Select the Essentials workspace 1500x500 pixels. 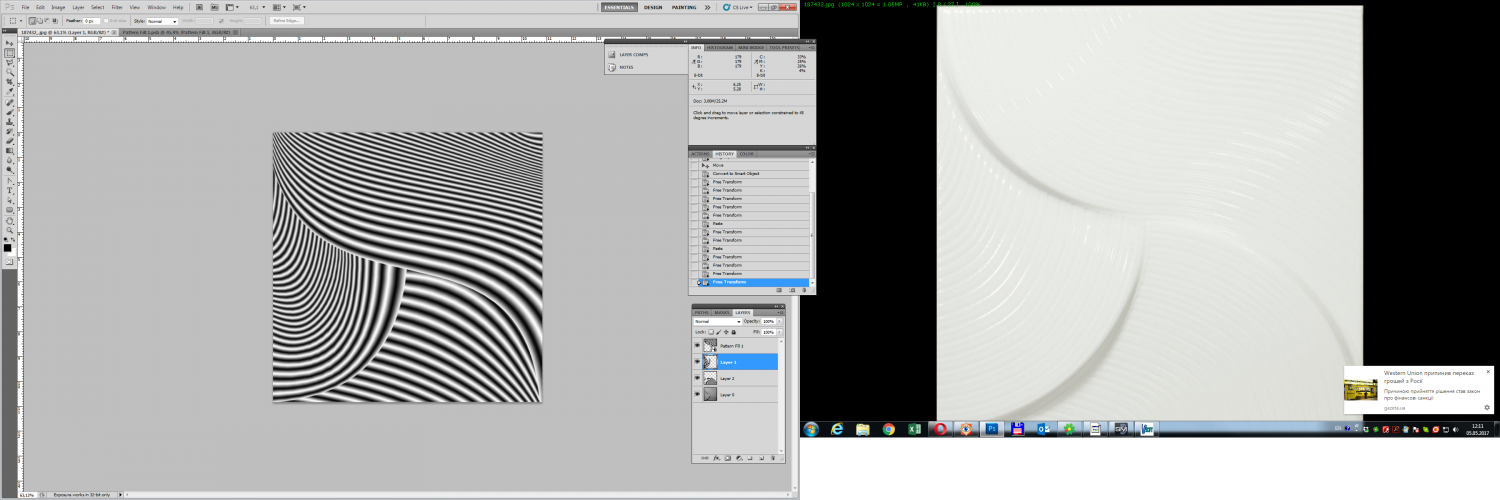(x=618, y=7)
